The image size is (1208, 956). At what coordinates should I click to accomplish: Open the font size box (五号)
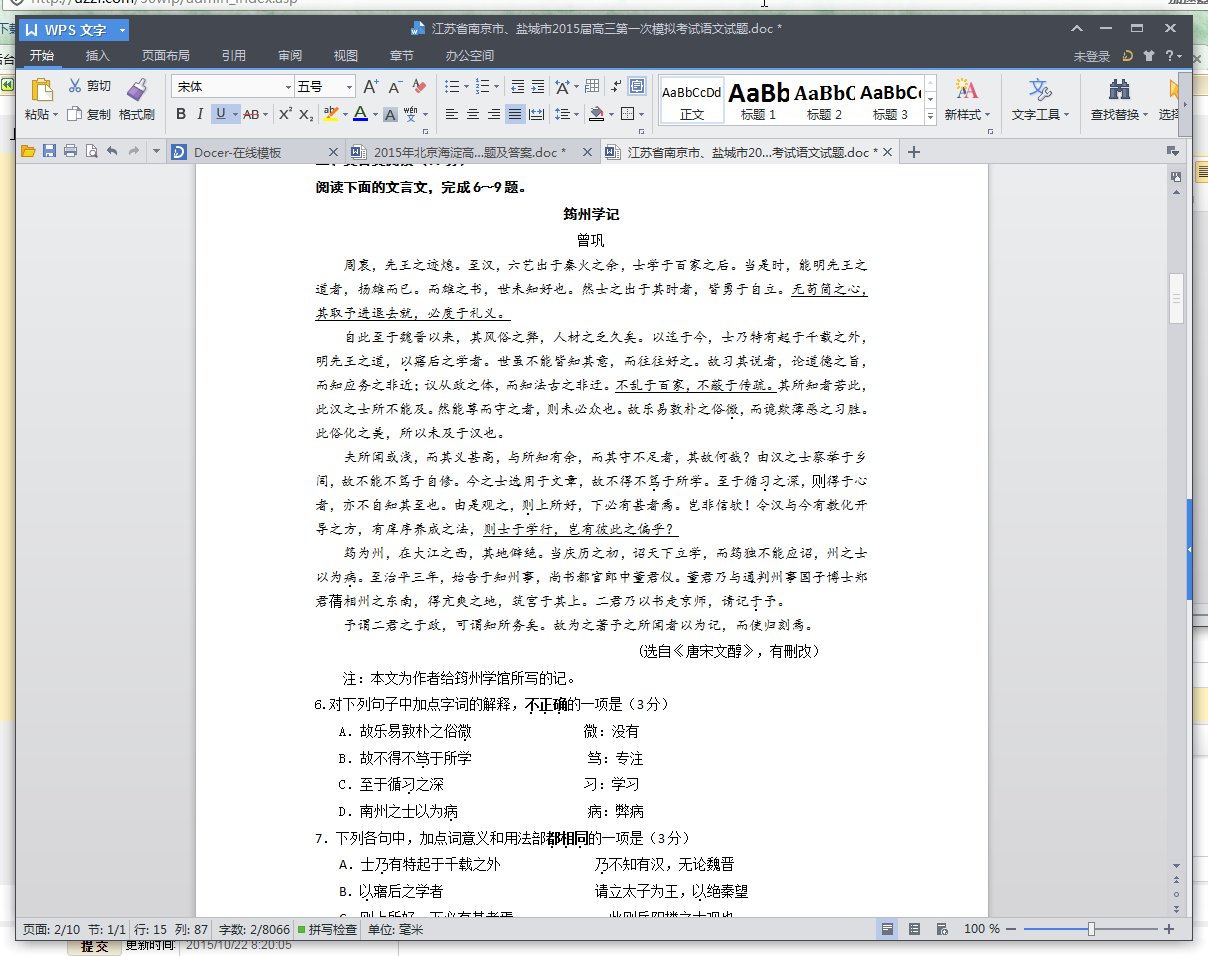(x=324, y=87)
